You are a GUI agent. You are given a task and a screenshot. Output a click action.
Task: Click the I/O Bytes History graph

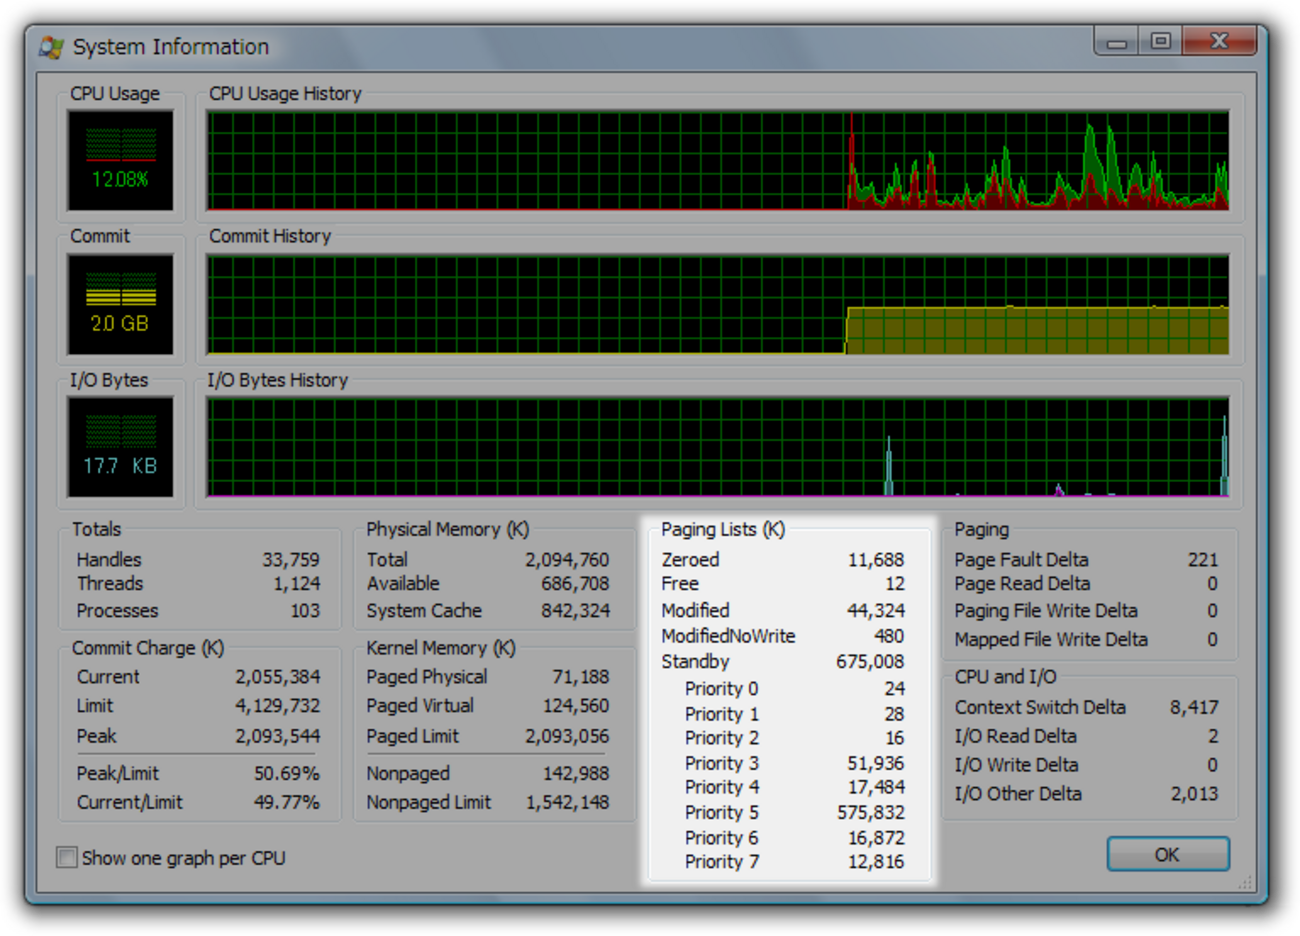coord(717,447)
